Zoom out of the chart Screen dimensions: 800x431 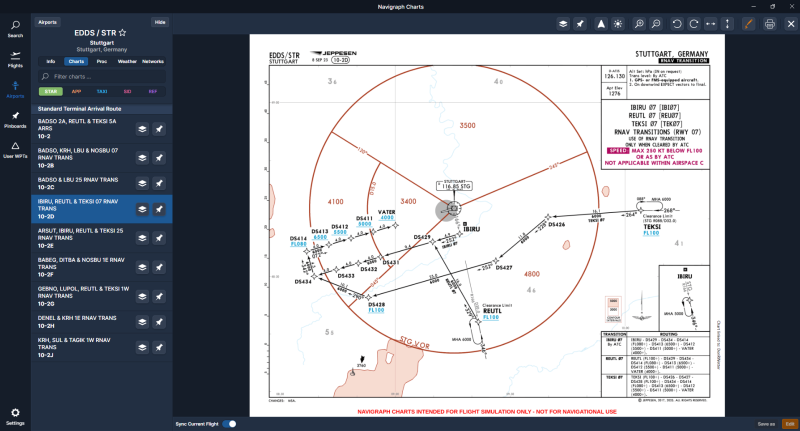pyautogui.click(x=656, y=24)
